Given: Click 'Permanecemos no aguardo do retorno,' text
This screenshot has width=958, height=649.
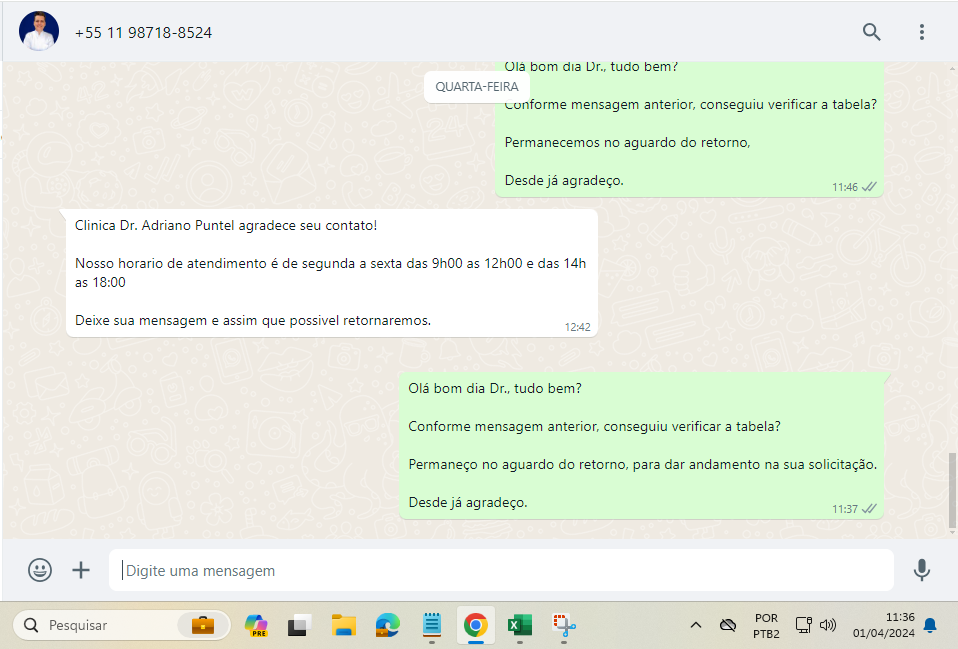Looking at the screenshot, I should [627, 142].
